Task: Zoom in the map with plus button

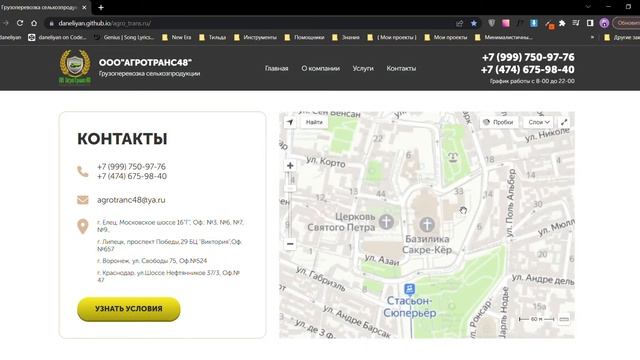Action: tap(290, 166)
